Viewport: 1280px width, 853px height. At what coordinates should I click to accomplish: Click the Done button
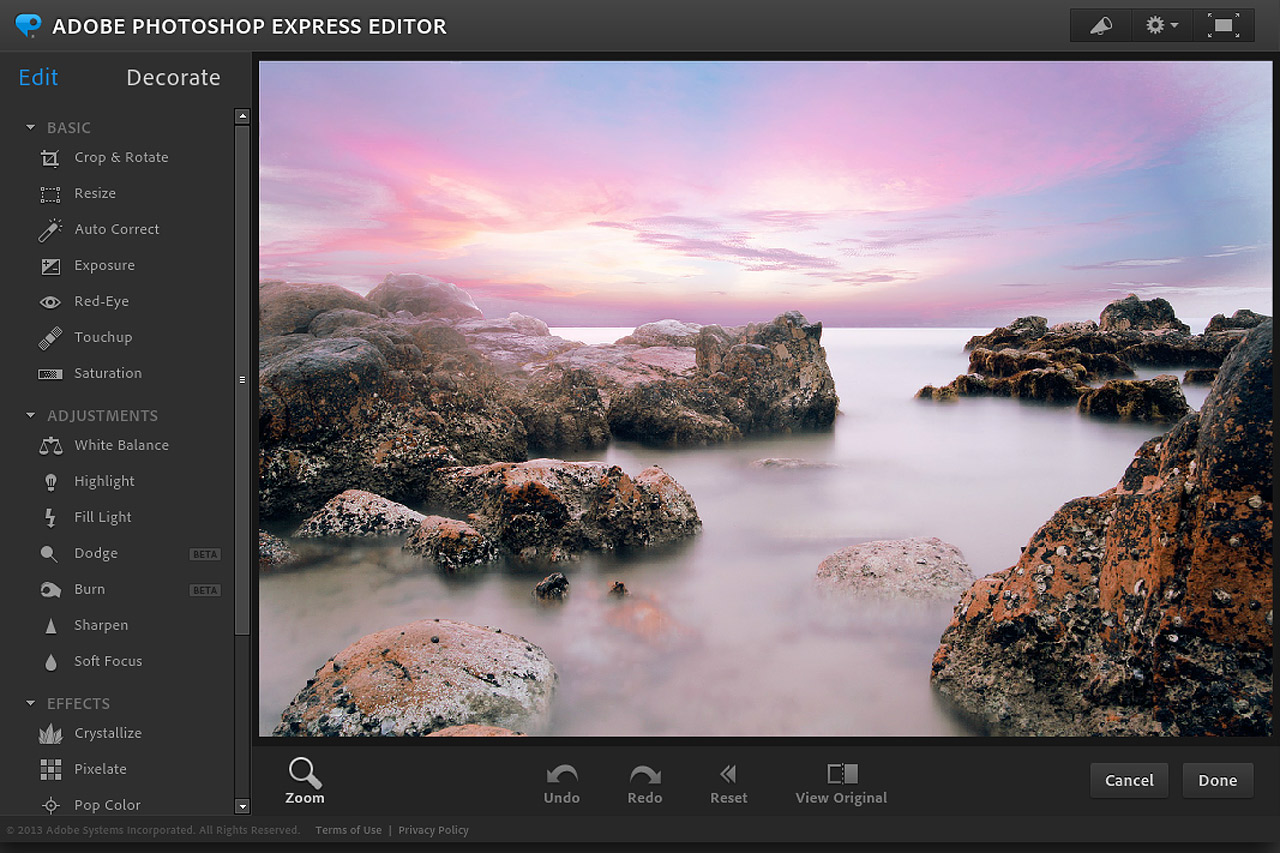[x=1217, y=780]
